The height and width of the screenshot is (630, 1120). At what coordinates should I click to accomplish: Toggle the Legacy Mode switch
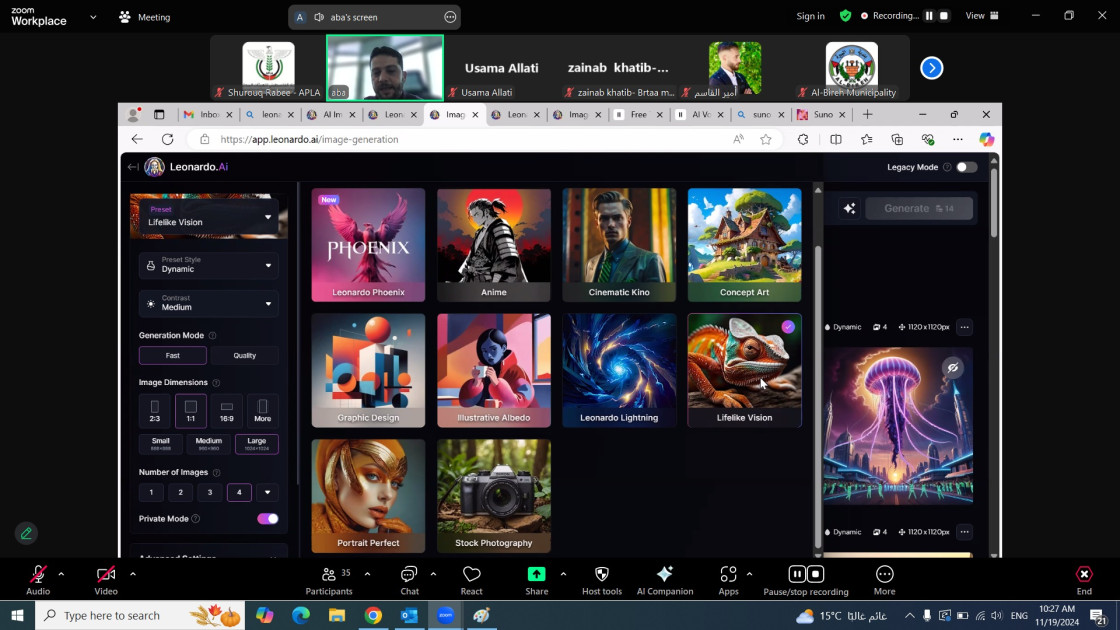coord(966,167)
